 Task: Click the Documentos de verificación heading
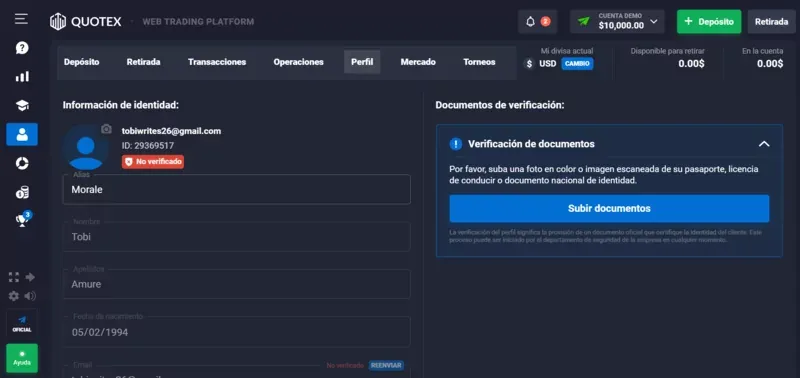500,106
